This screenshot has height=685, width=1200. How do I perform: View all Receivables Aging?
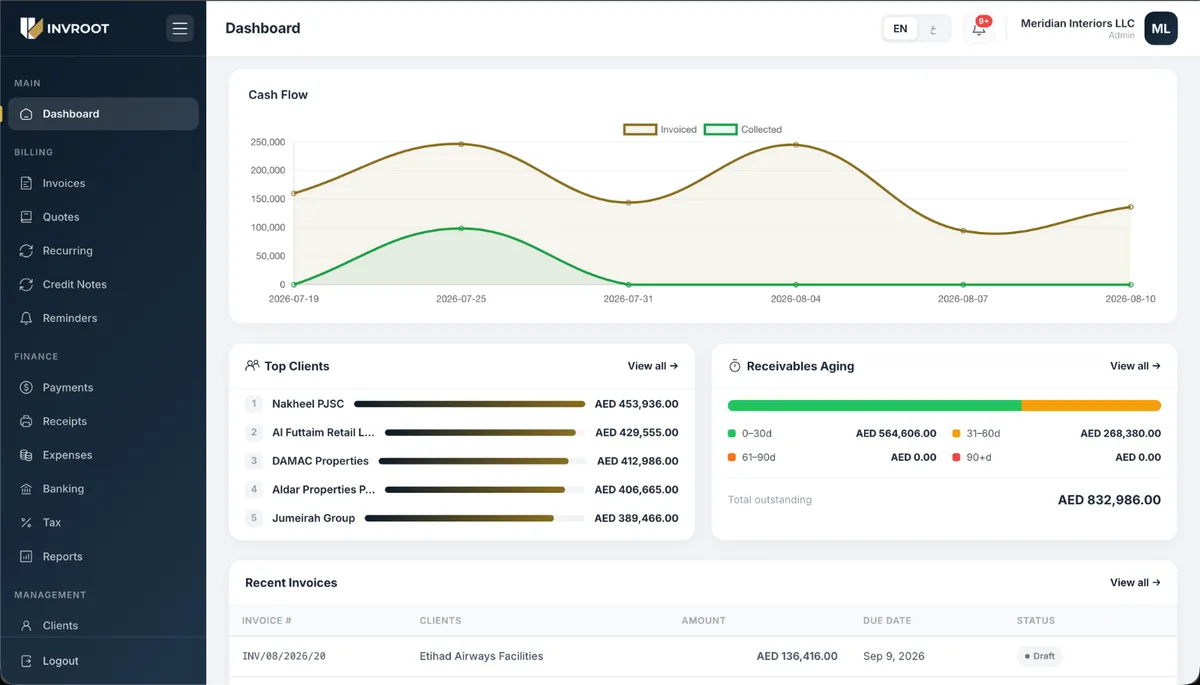tap(1135, 366)
